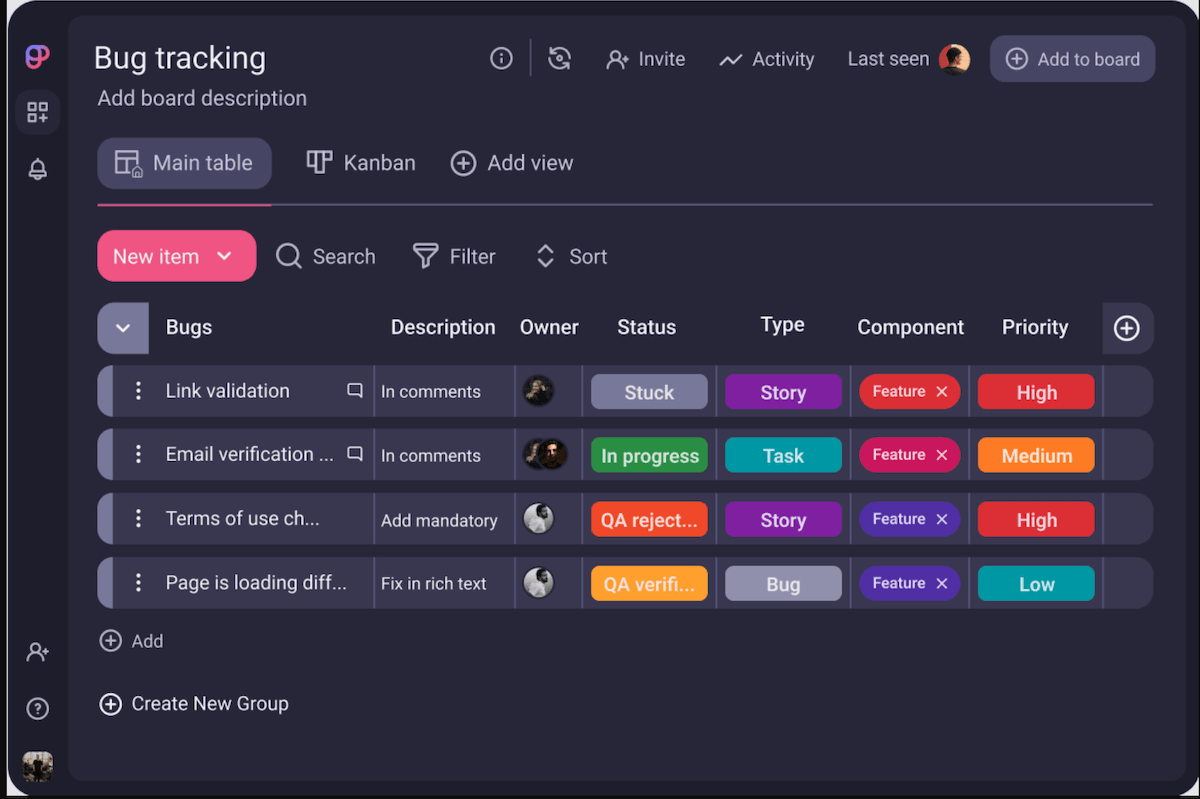Remove Feature tag from Link validation row

click(x=941, y=392)
